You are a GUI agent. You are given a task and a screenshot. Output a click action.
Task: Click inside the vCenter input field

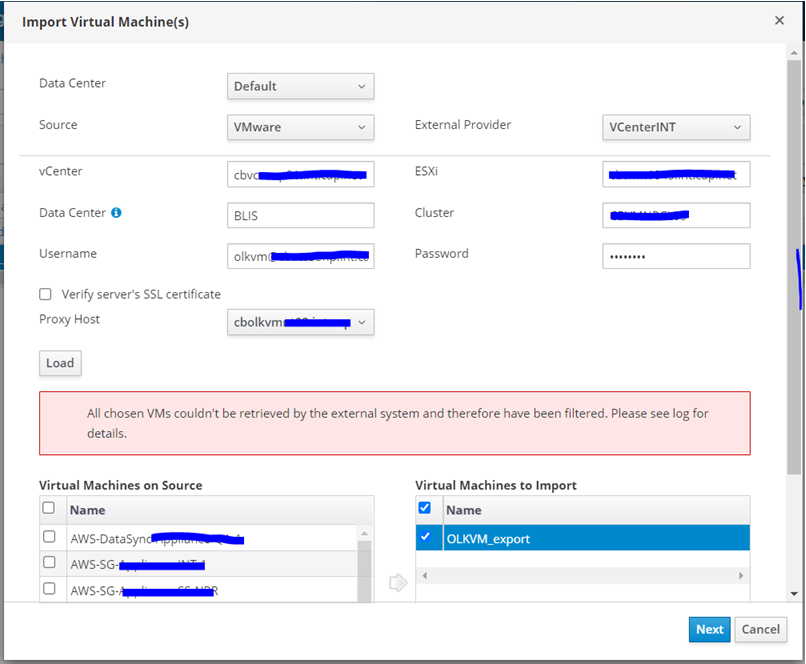(x=299, y=174)
